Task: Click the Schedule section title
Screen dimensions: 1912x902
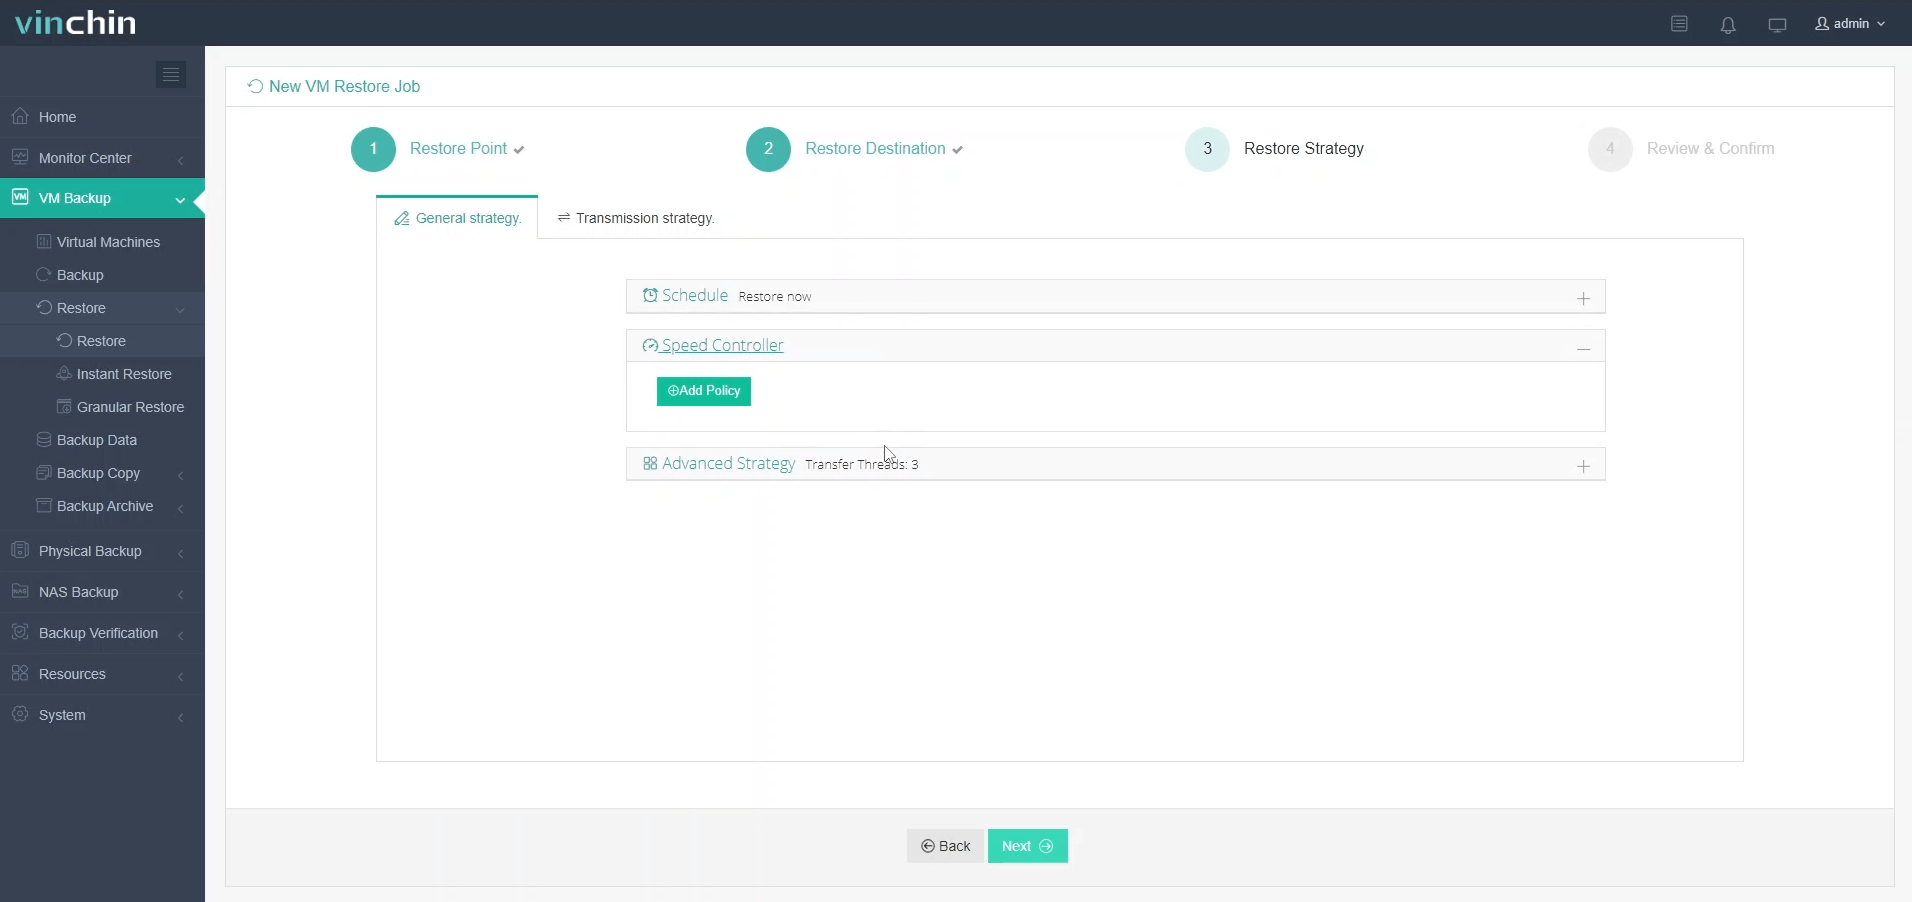Action: [695, 295]
